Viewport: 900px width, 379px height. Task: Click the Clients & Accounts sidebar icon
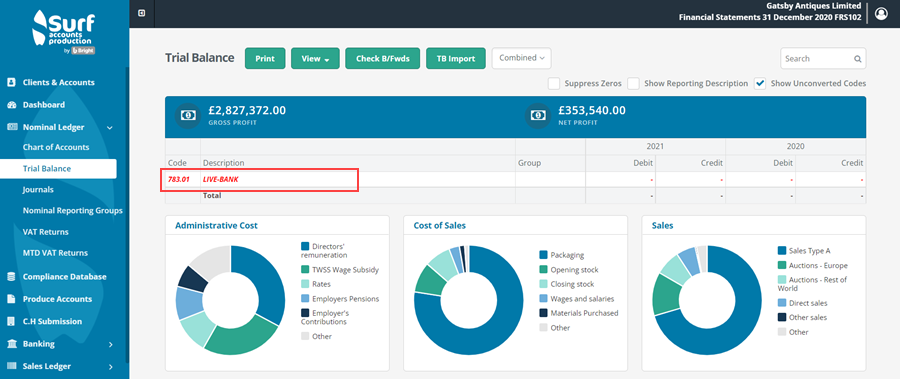(x=11, y=82)
